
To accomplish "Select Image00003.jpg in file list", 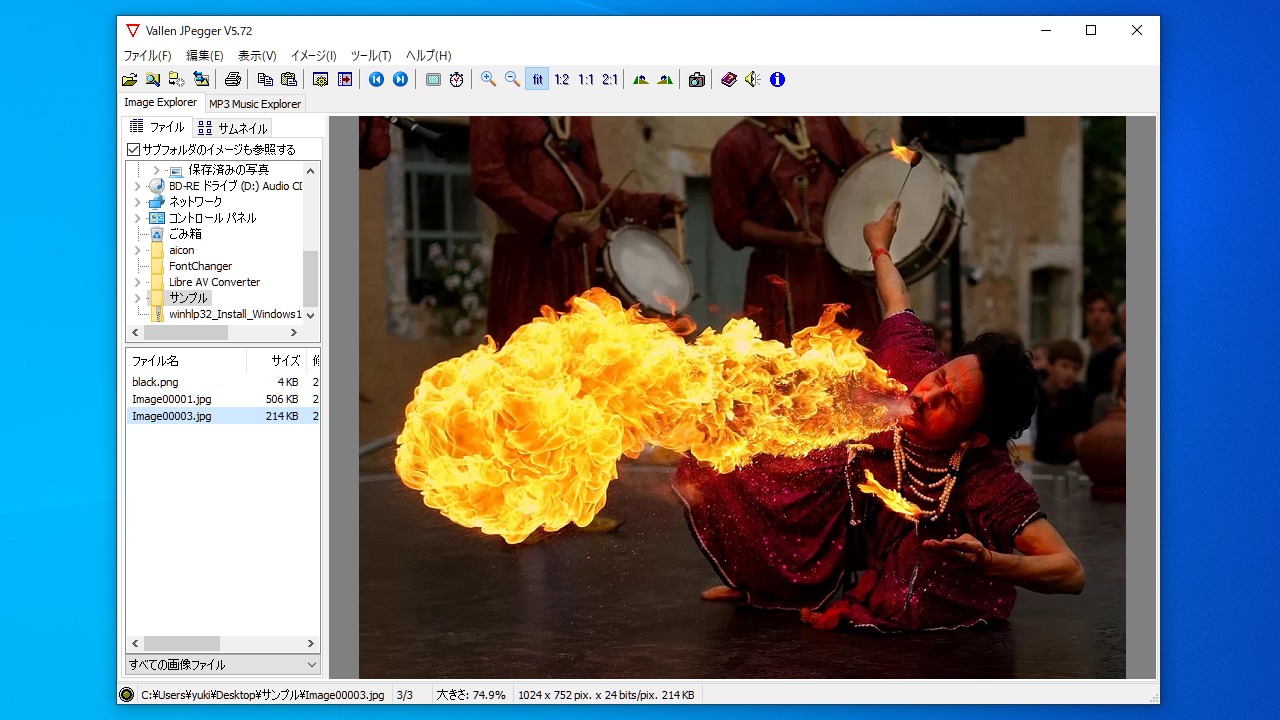I will [x=172, y=416].
